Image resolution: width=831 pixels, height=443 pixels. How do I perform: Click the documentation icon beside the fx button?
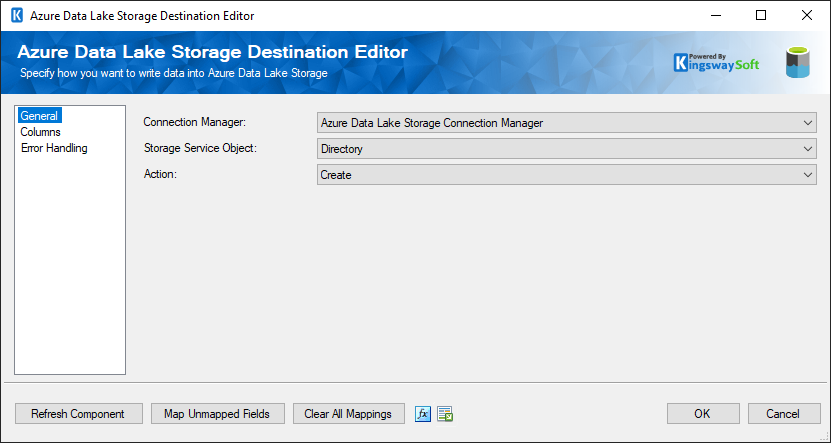pyautogui.click(x=445, y=414)
